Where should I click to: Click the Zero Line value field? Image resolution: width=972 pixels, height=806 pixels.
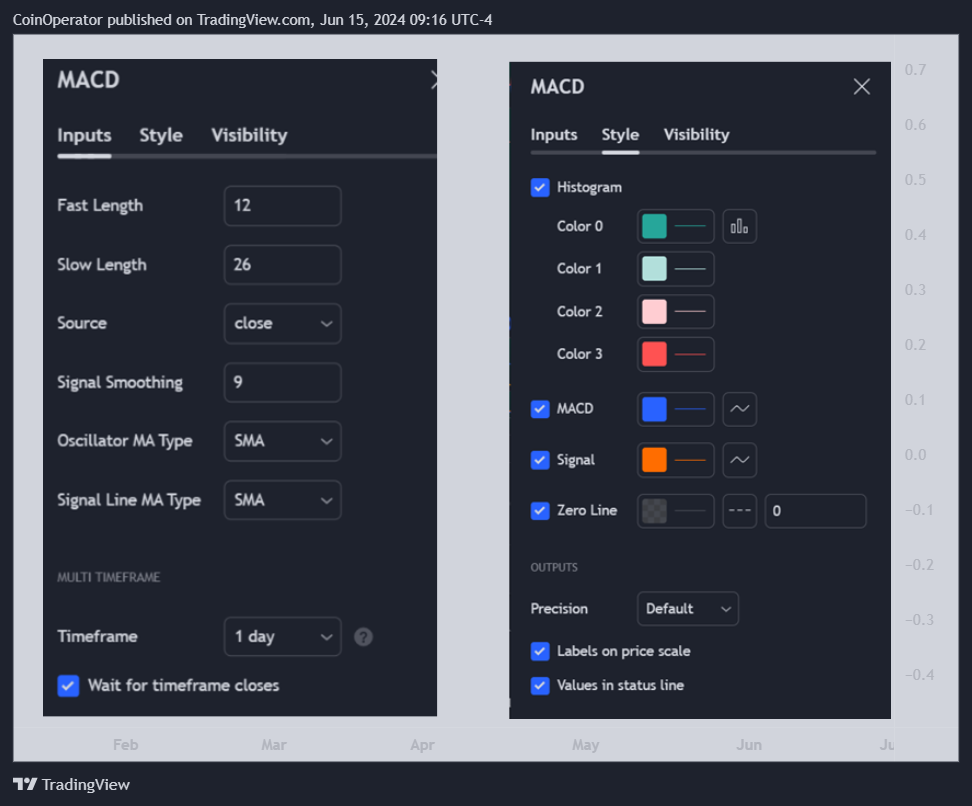pos(815,511)
